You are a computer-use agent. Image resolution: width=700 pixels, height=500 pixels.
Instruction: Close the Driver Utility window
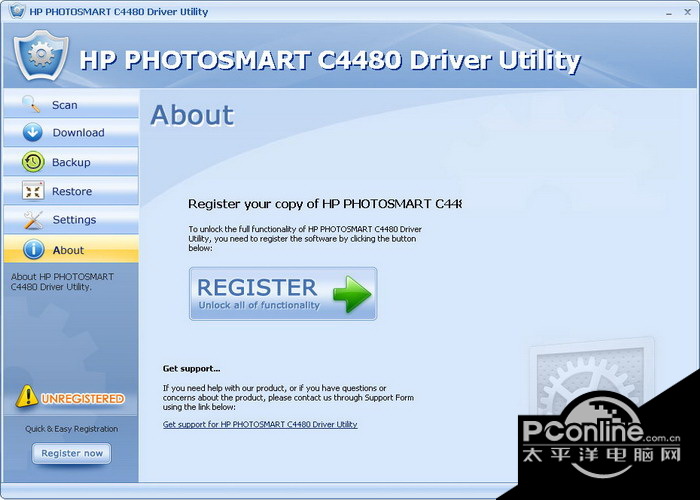click(688, 12)
